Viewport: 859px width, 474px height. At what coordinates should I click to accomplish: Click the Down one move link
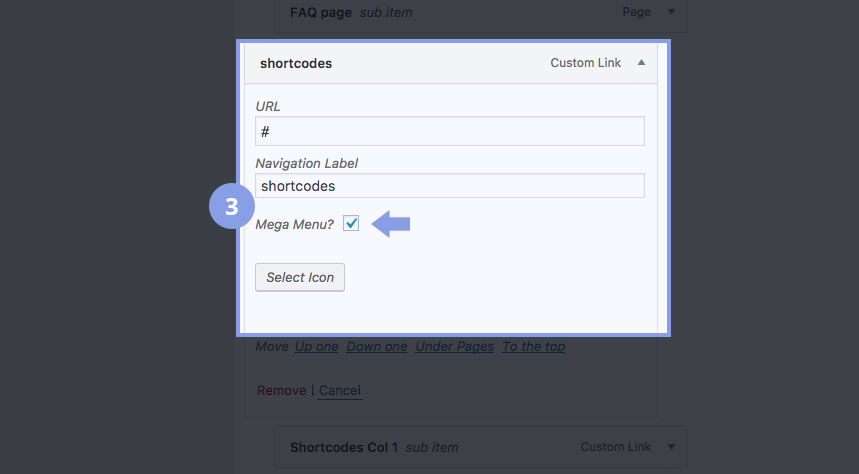(377, 346)
